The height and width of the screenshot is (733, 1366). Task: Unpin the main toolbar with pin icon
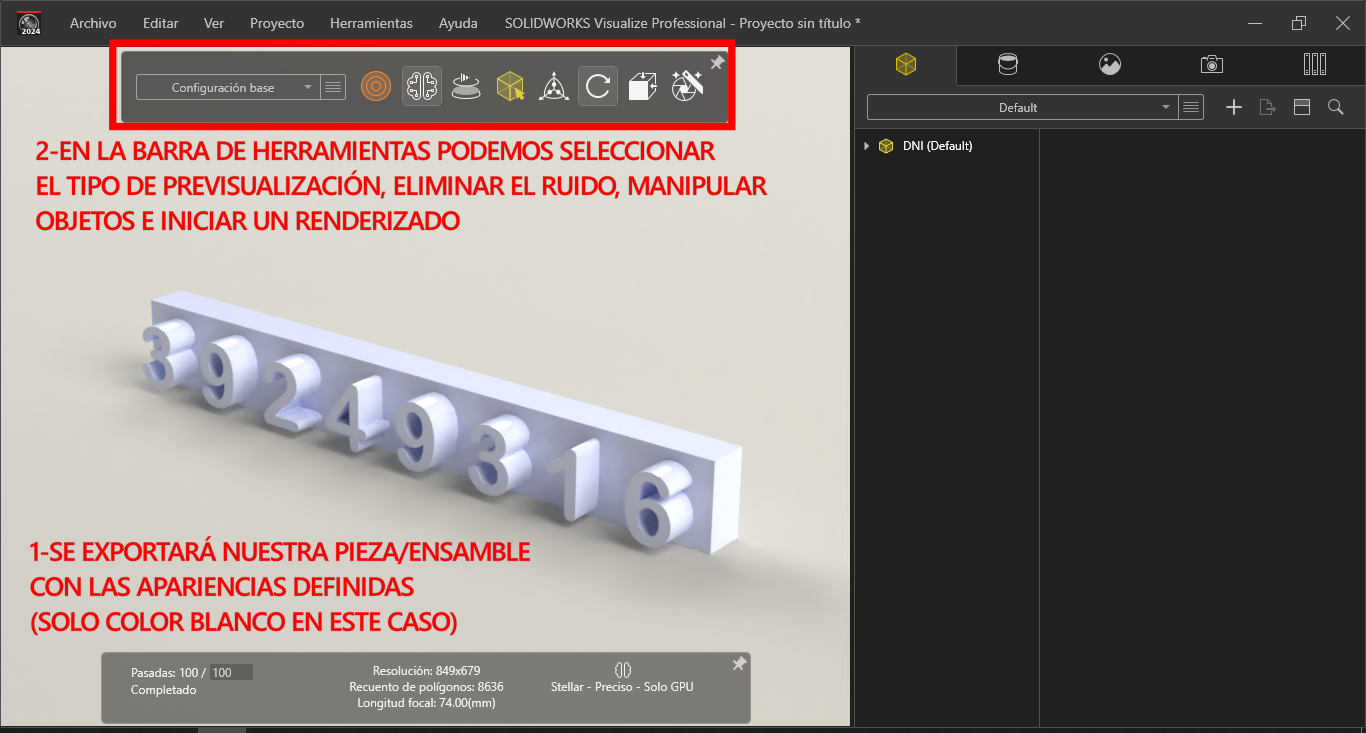(717, 63)
